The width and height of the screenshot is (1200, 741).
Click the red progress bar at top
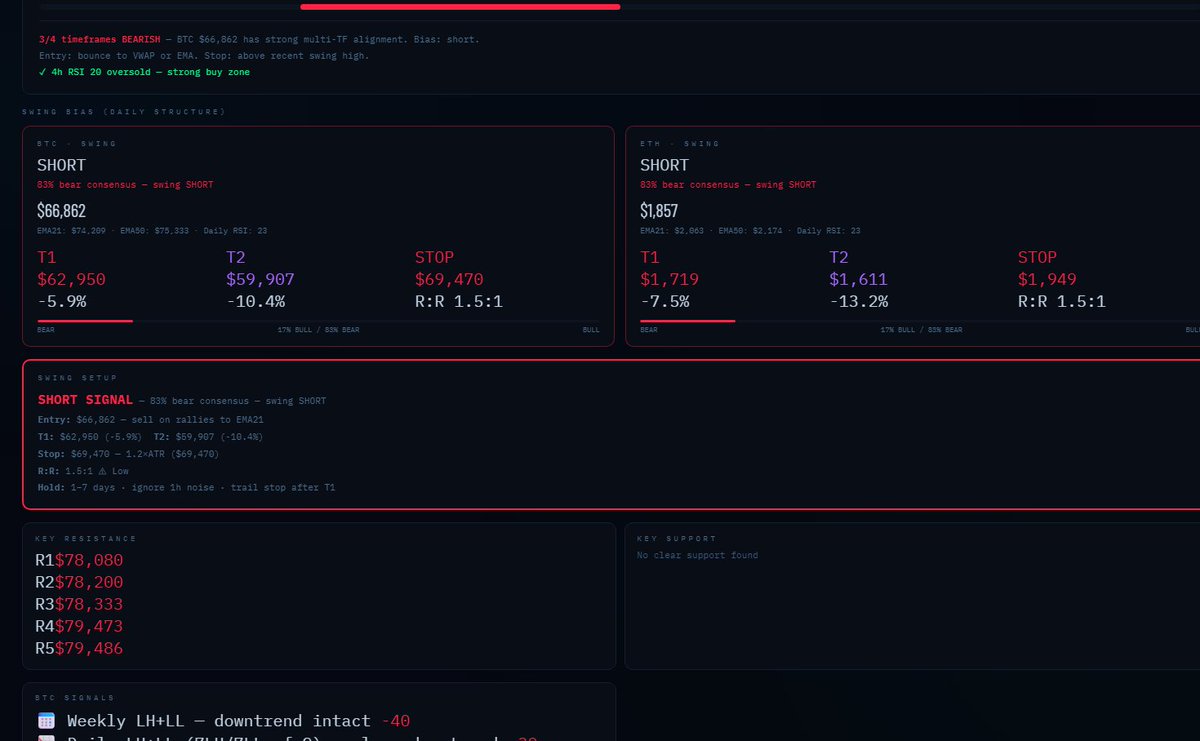pos(460,6)
